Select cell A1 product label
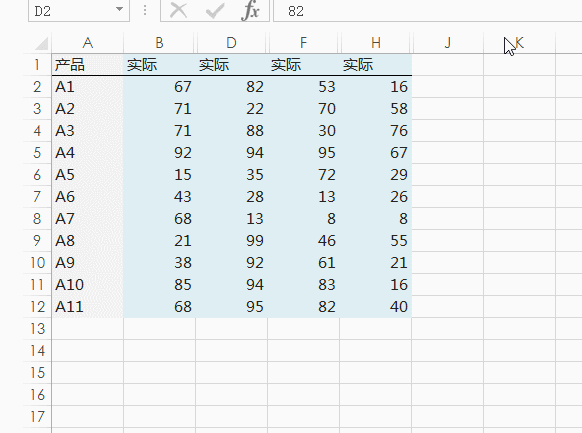The image size is (582, 433). point(88,87)
